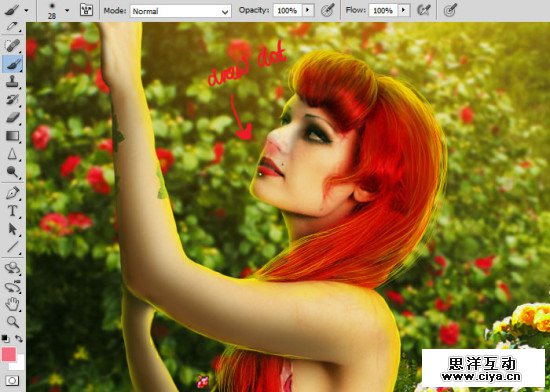550x392 pixels.
Task: Expand the tool preset picker arrow
Action: (x=26, y=11)
